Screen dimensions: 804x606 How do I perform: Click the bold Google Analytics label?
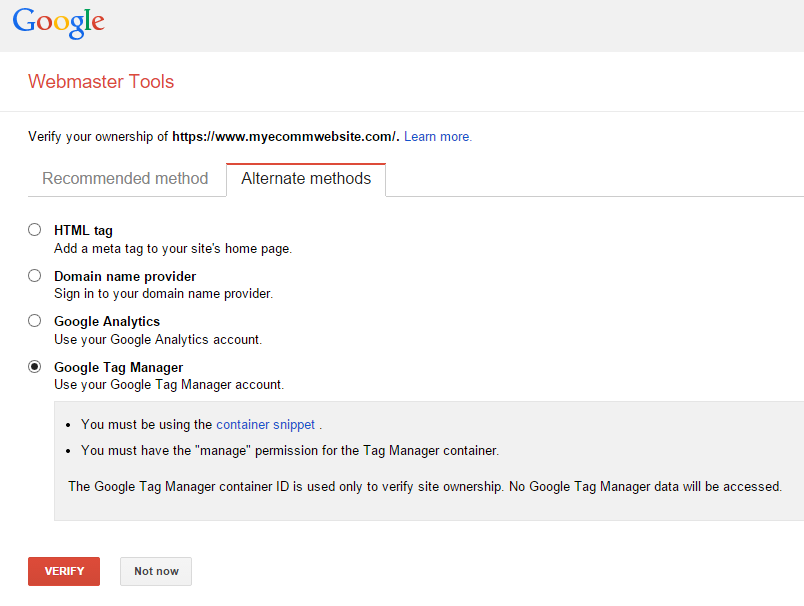pos(107,322)
